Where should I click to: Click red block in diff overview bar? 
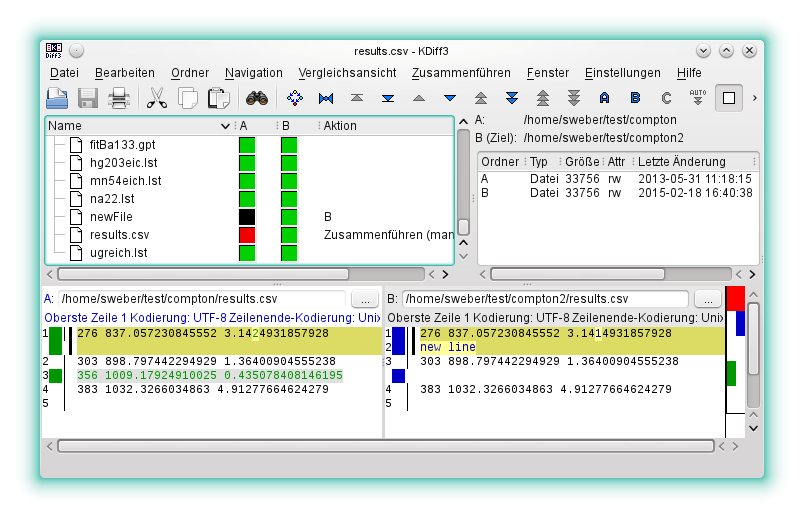(735, 298)
